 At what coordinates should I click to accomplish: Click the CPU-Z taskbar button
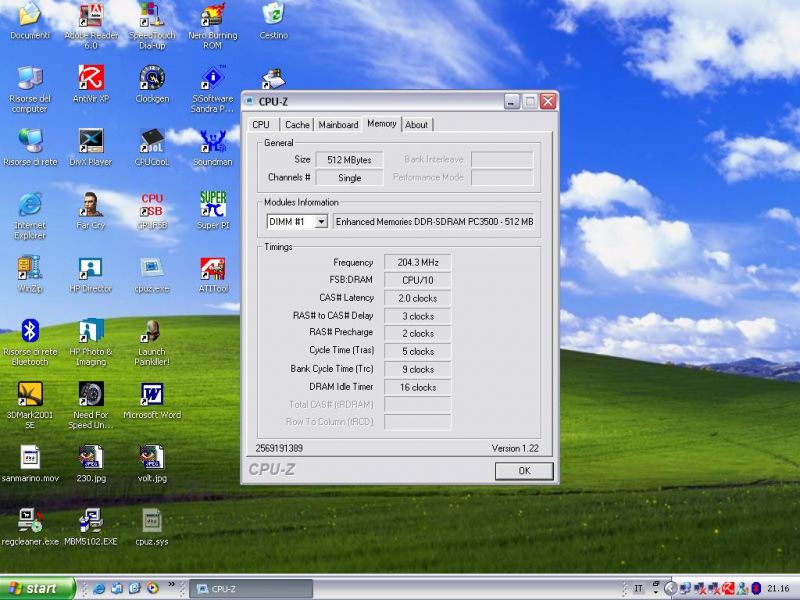pyautogui.click(x=251, y=589)
